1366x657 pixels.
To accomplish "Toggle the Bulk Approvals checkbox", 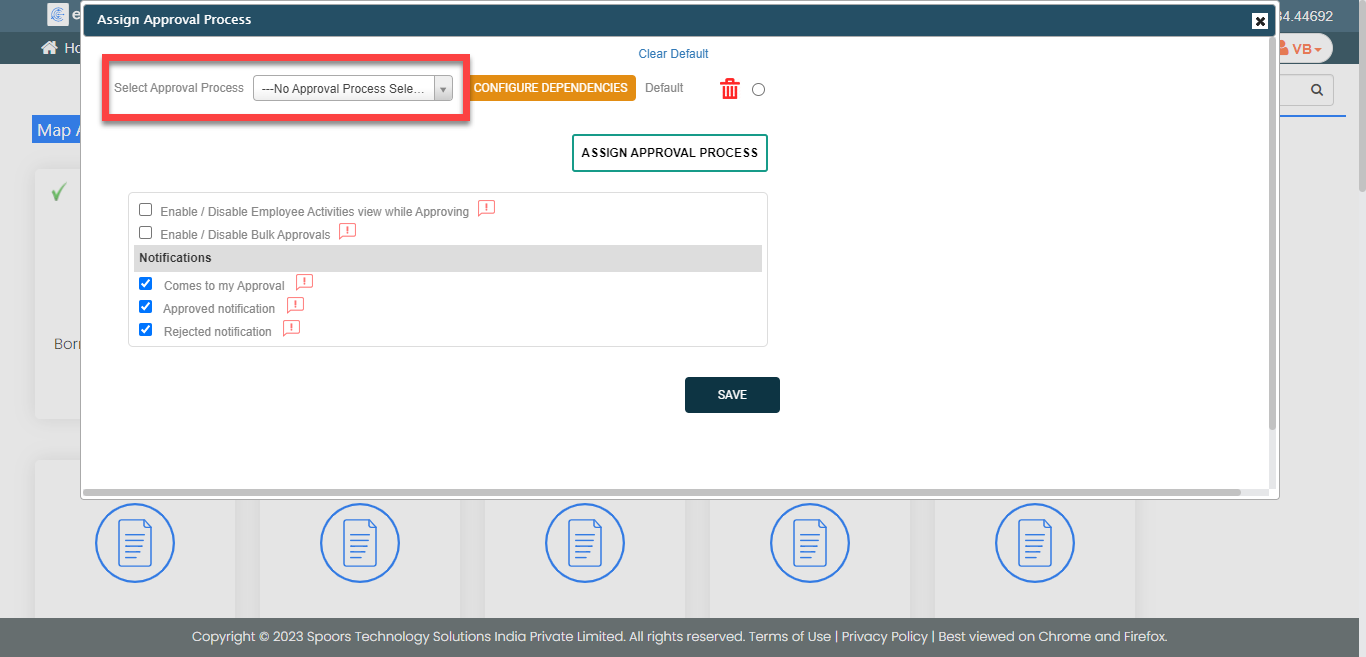I will pos(146,233).
